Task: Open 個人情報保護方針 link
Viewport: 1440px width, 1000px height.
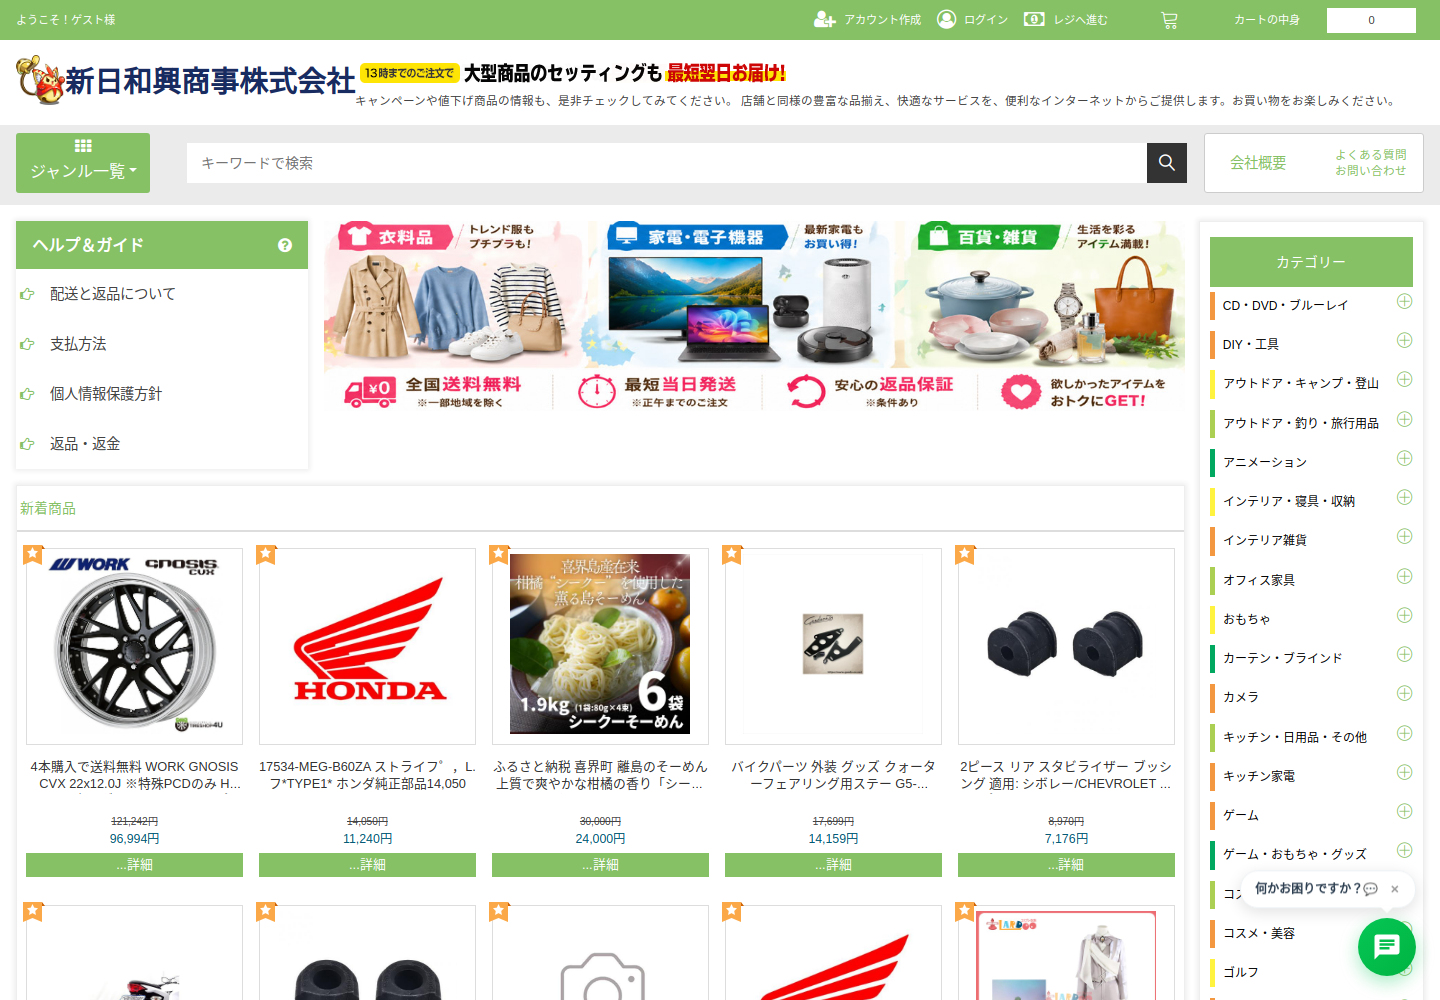Action: (106, 394)
